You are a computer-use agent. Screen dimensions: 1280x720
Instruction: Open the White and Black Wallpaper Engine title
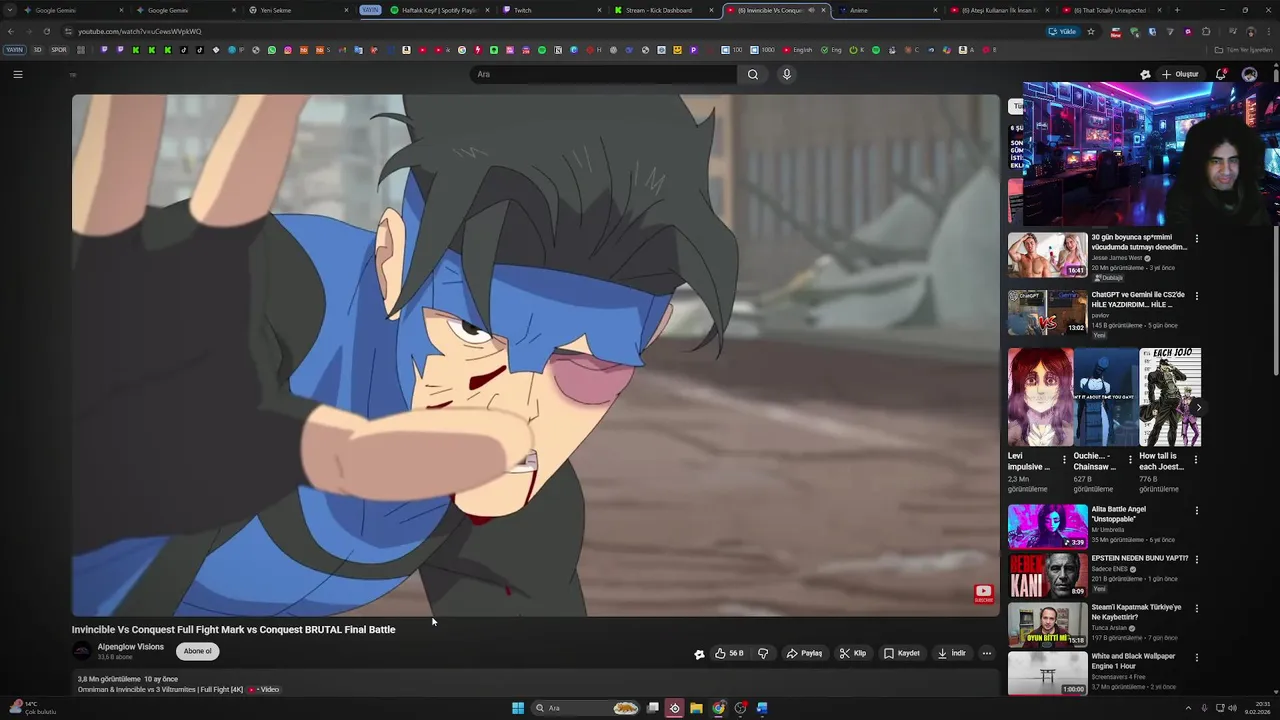tap(1133, 661)
